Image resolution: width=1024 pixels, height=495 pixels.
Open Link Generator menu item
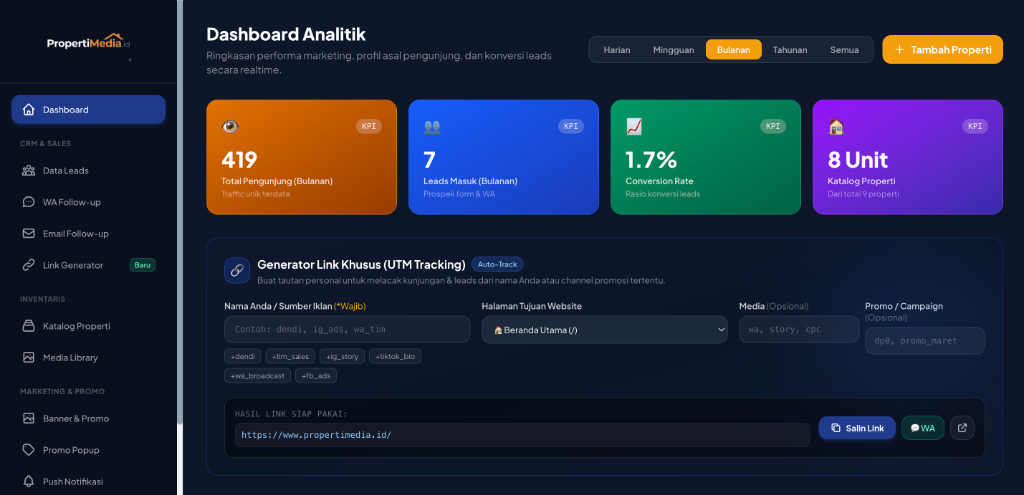(88, 265)
